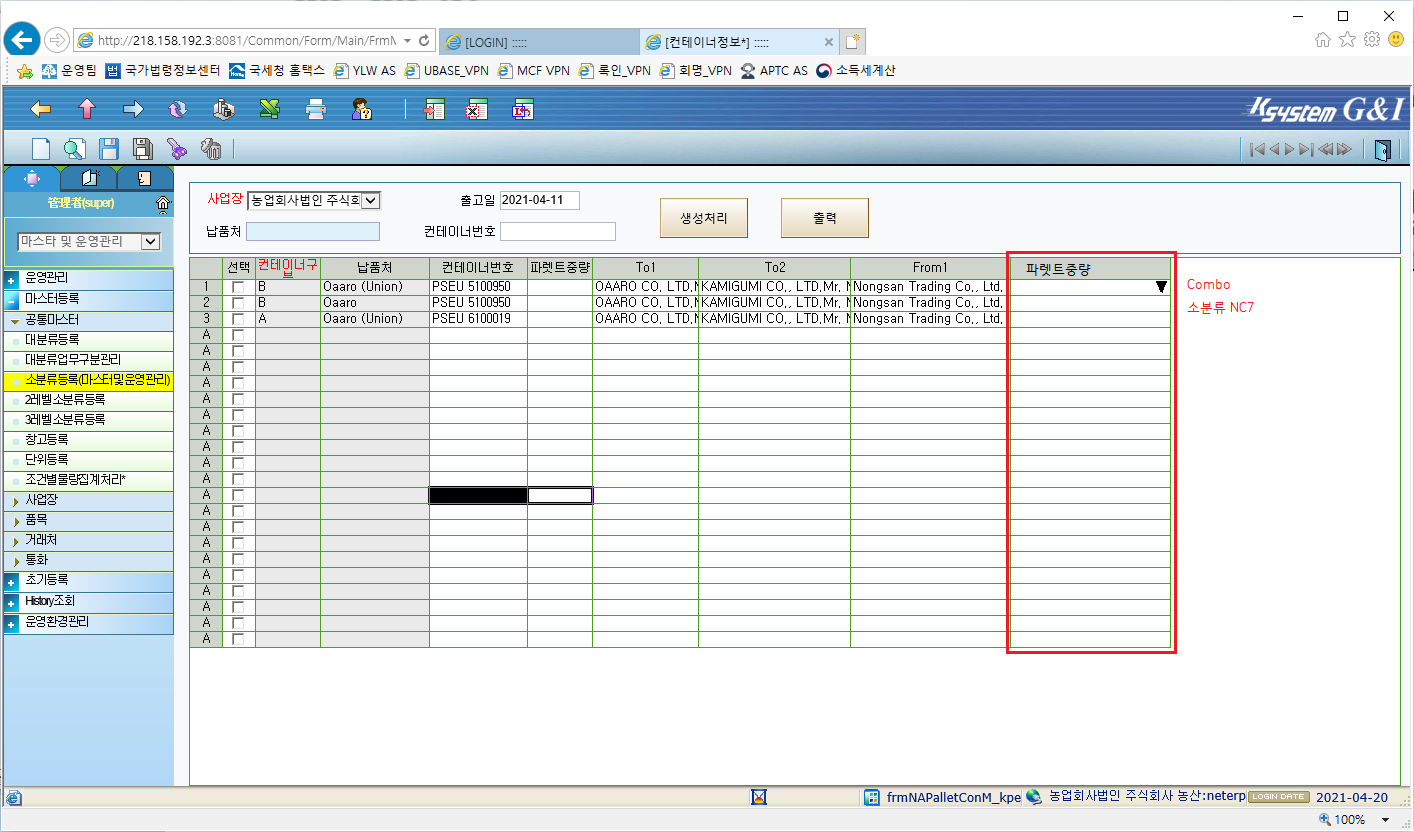
Task: Click the gray trash can delete icon
Action: point(211,149)
